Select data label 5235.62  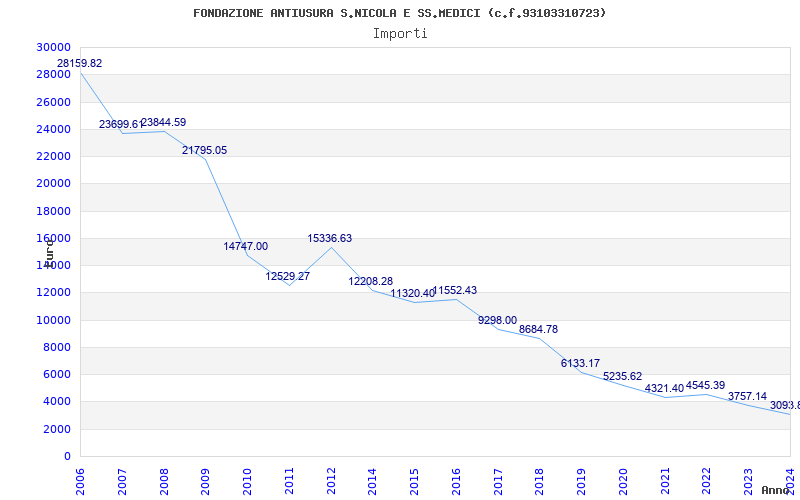(622, 376)
